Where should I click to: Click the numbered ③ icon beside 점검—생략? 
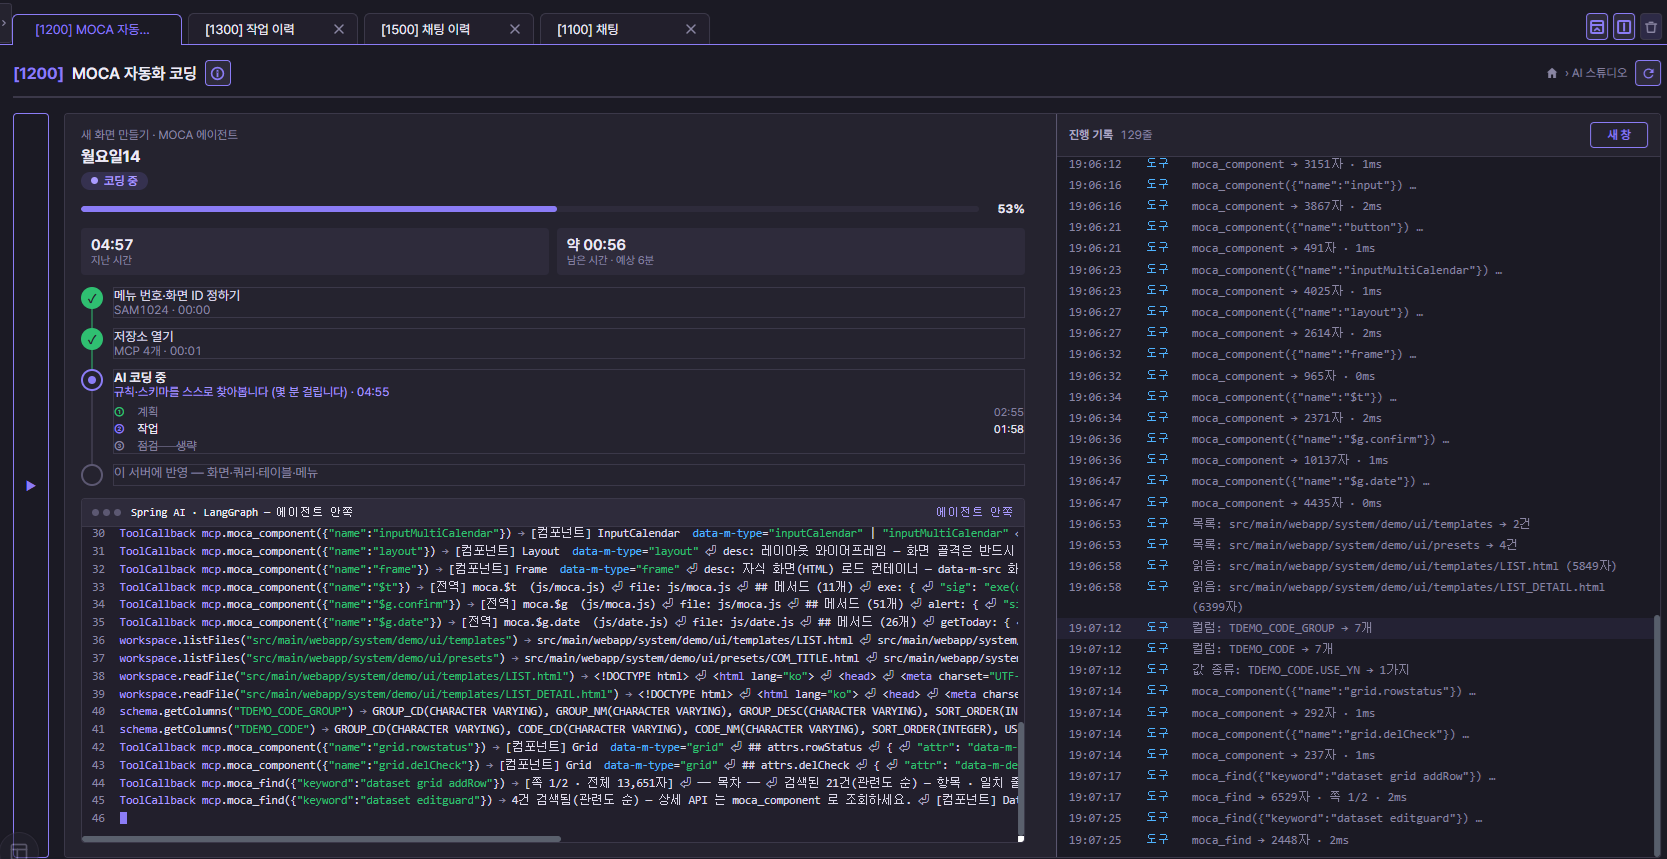(119, 446)
